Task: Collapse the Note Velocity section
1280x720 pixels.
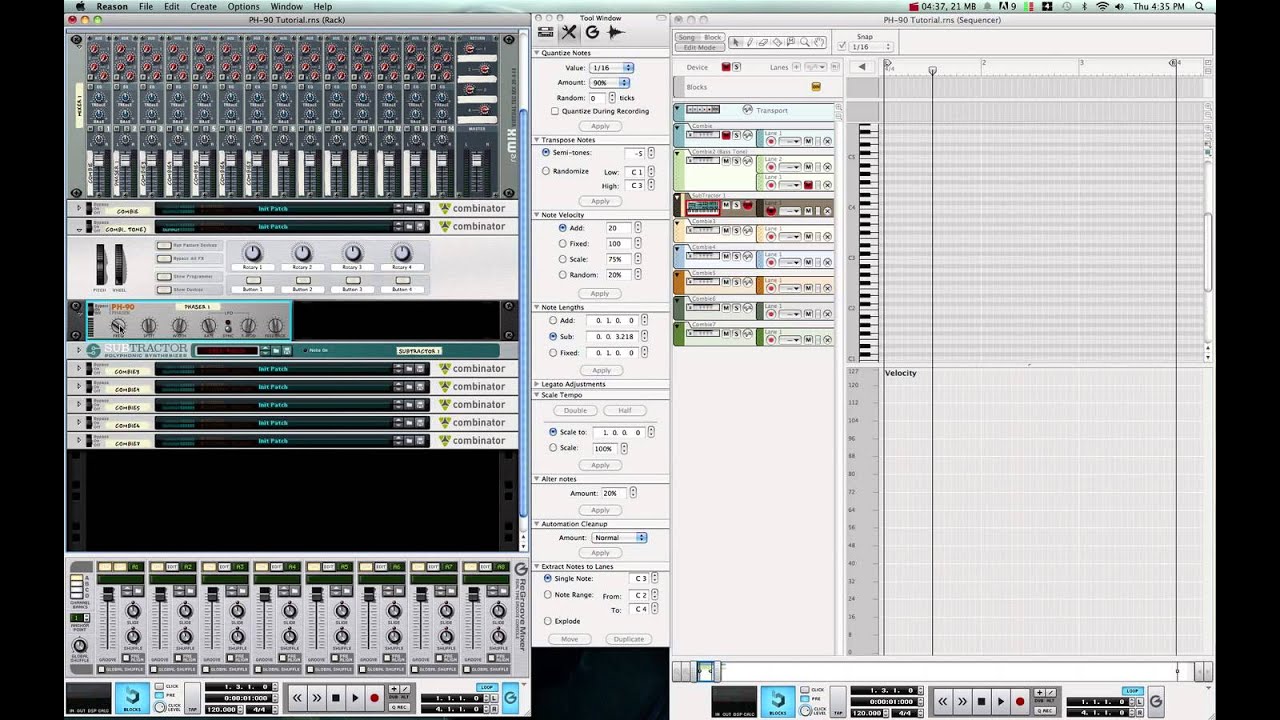Action: point(536,215)
